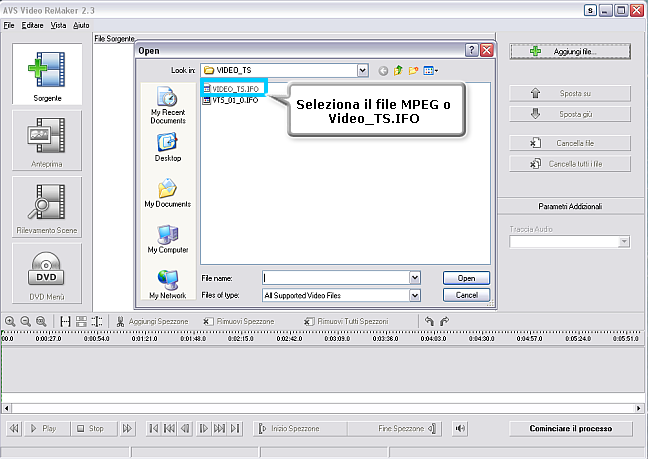This screenshot has width=648, height=461.
Task: Click Cancella tutti i file button
Action: point(570,164)
